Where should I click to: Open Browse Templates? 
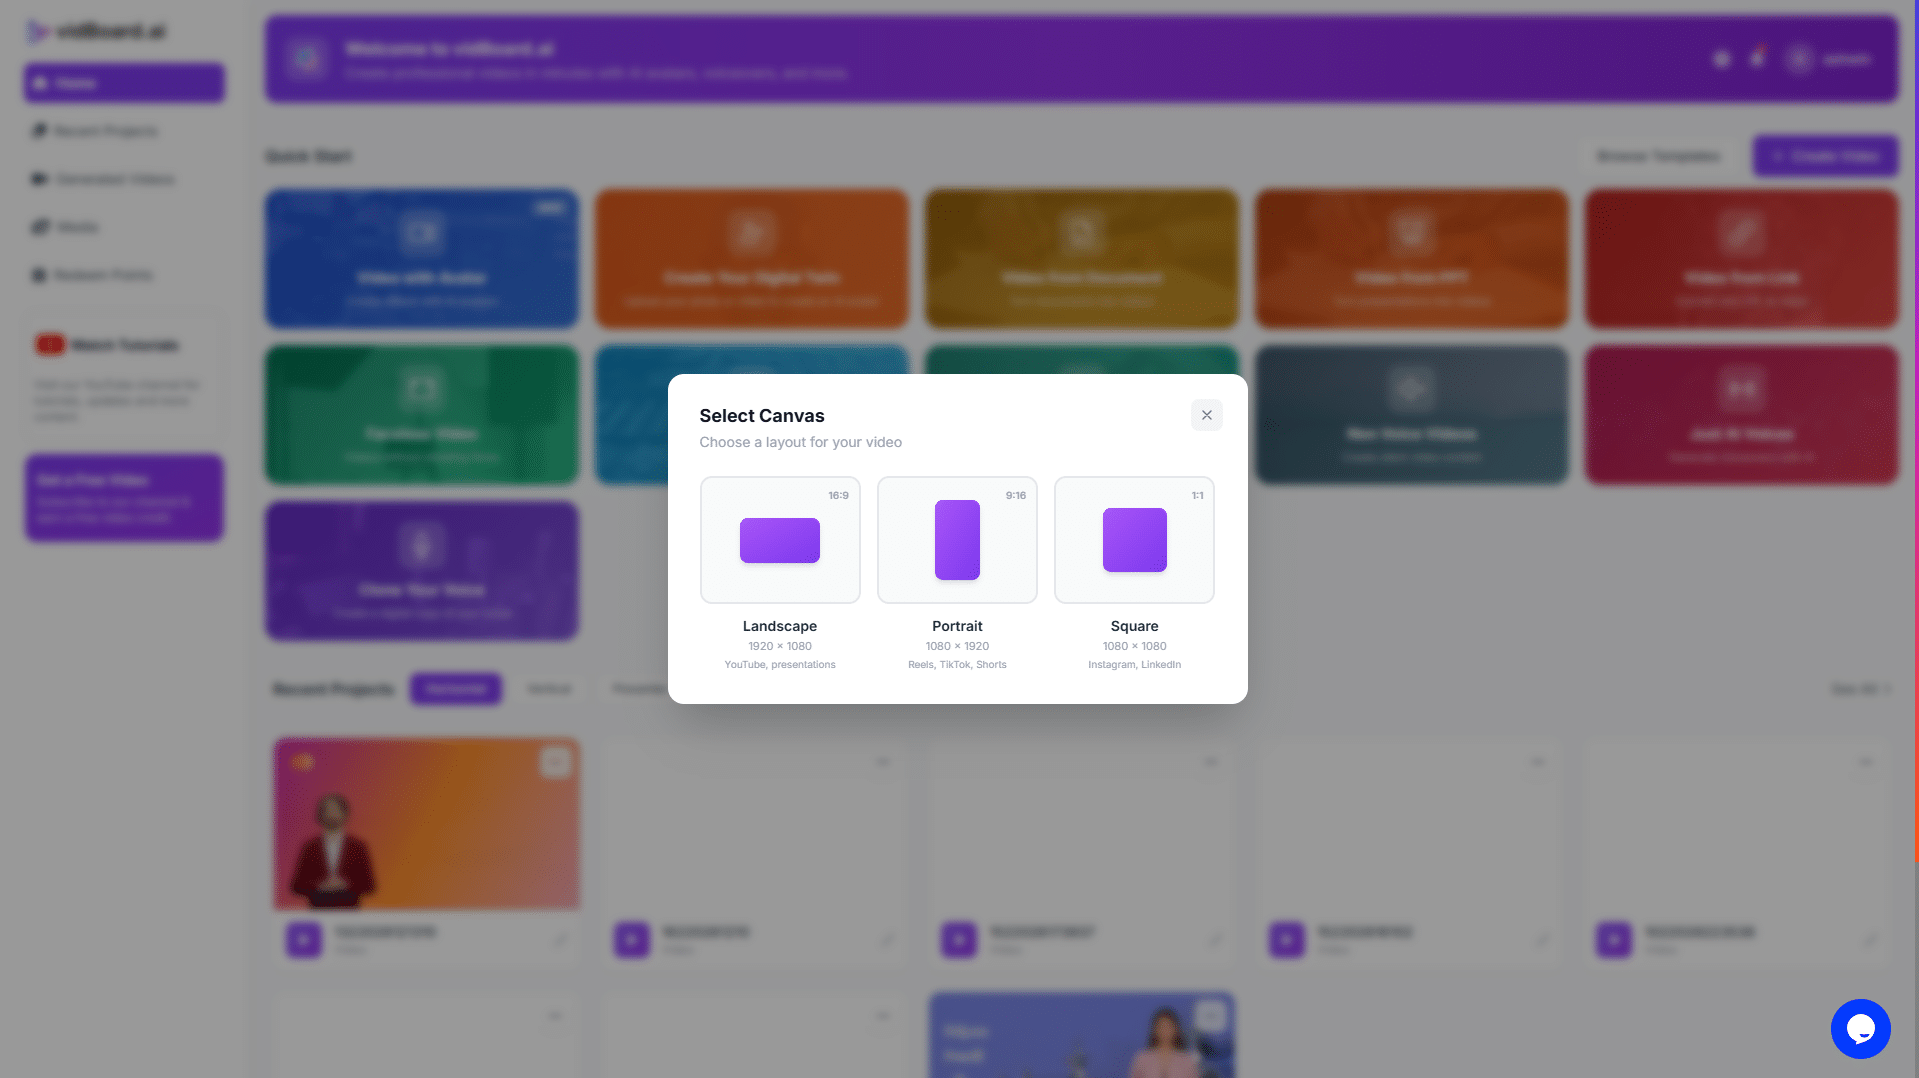(x=1658, y=156)
